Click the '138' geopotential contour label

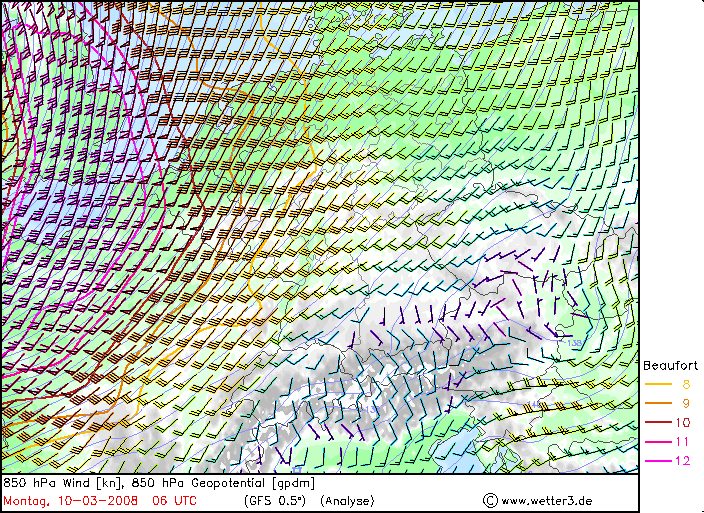574,344
